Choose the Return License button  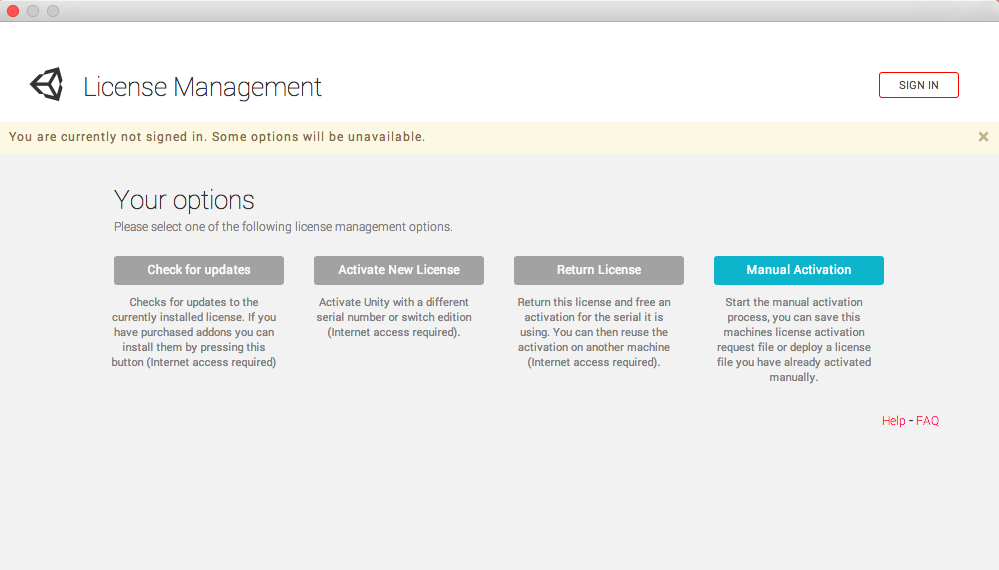tap(599, 270)
